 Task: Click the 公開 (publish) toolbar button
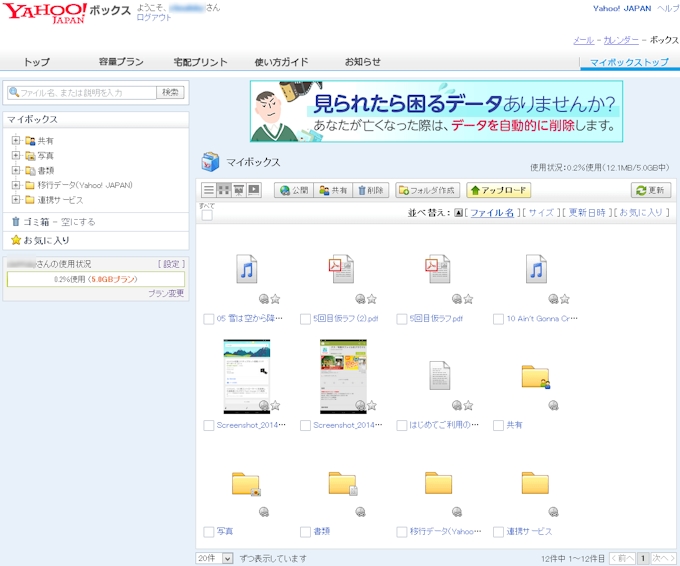294,190
